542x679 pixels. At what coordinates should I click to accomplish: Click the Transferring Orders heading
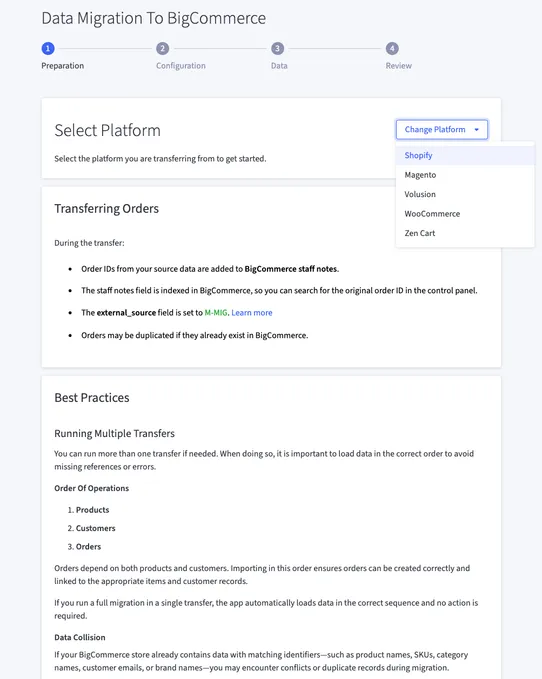click(106, 209)
